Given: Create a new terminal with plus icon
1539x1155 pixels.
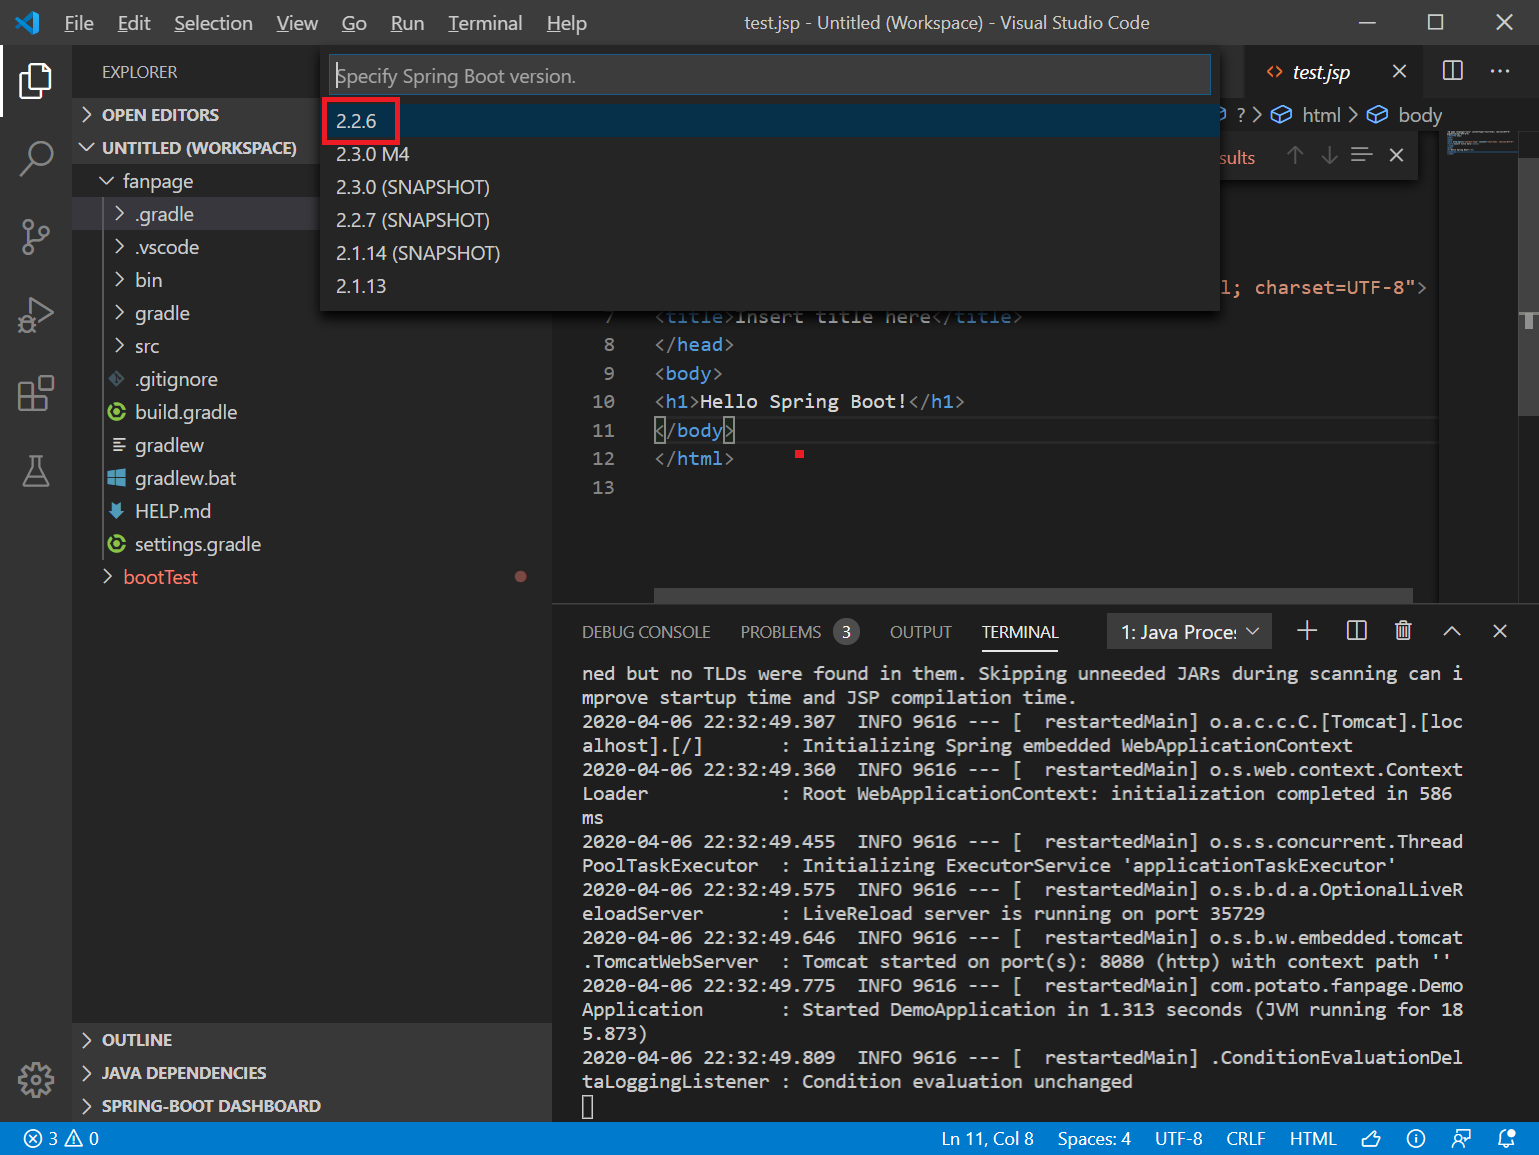Looking at the screenshot, I should point(1307,630).
